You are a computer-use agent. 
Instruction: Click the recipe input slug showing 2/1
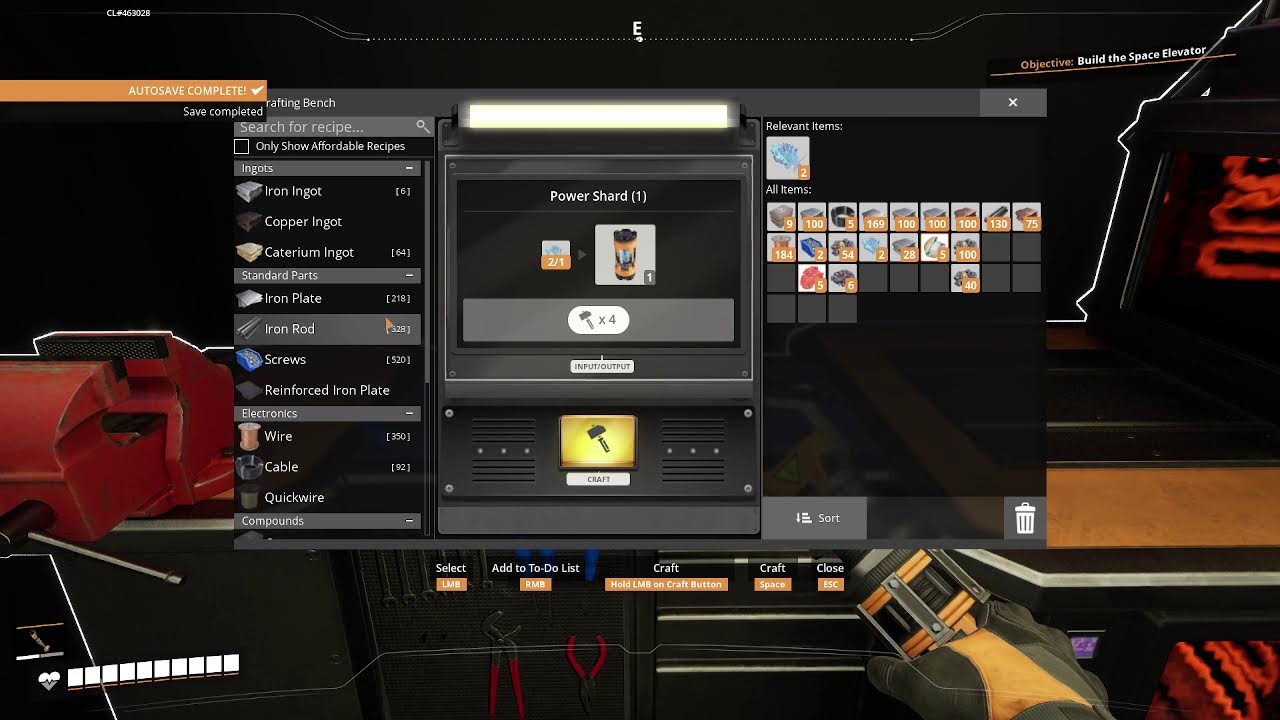[556, 254]
